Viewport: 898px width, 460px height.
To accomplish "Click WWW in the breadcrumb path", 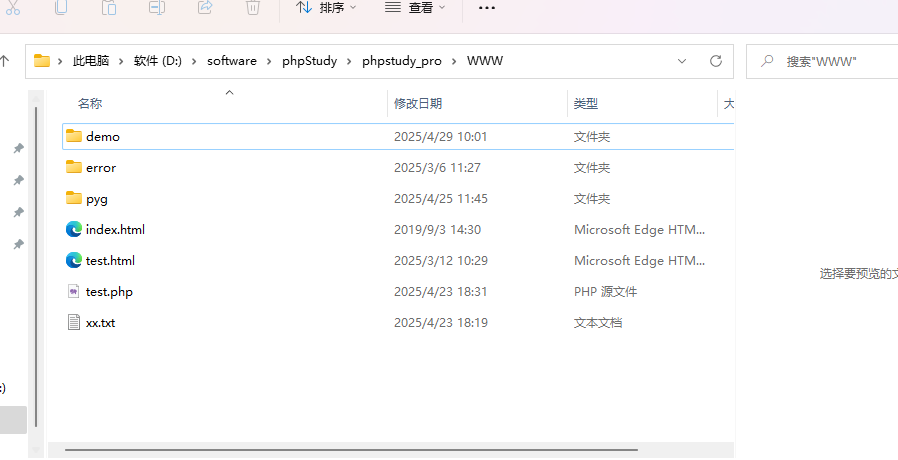I will tap(485, 61).
